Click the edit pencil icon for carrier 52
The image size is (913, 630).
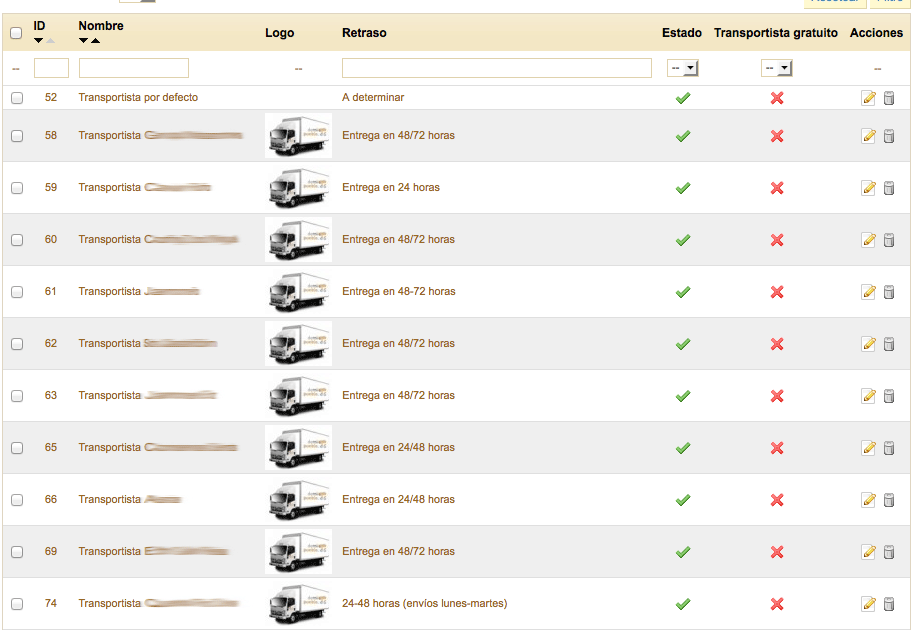(868, 98)
